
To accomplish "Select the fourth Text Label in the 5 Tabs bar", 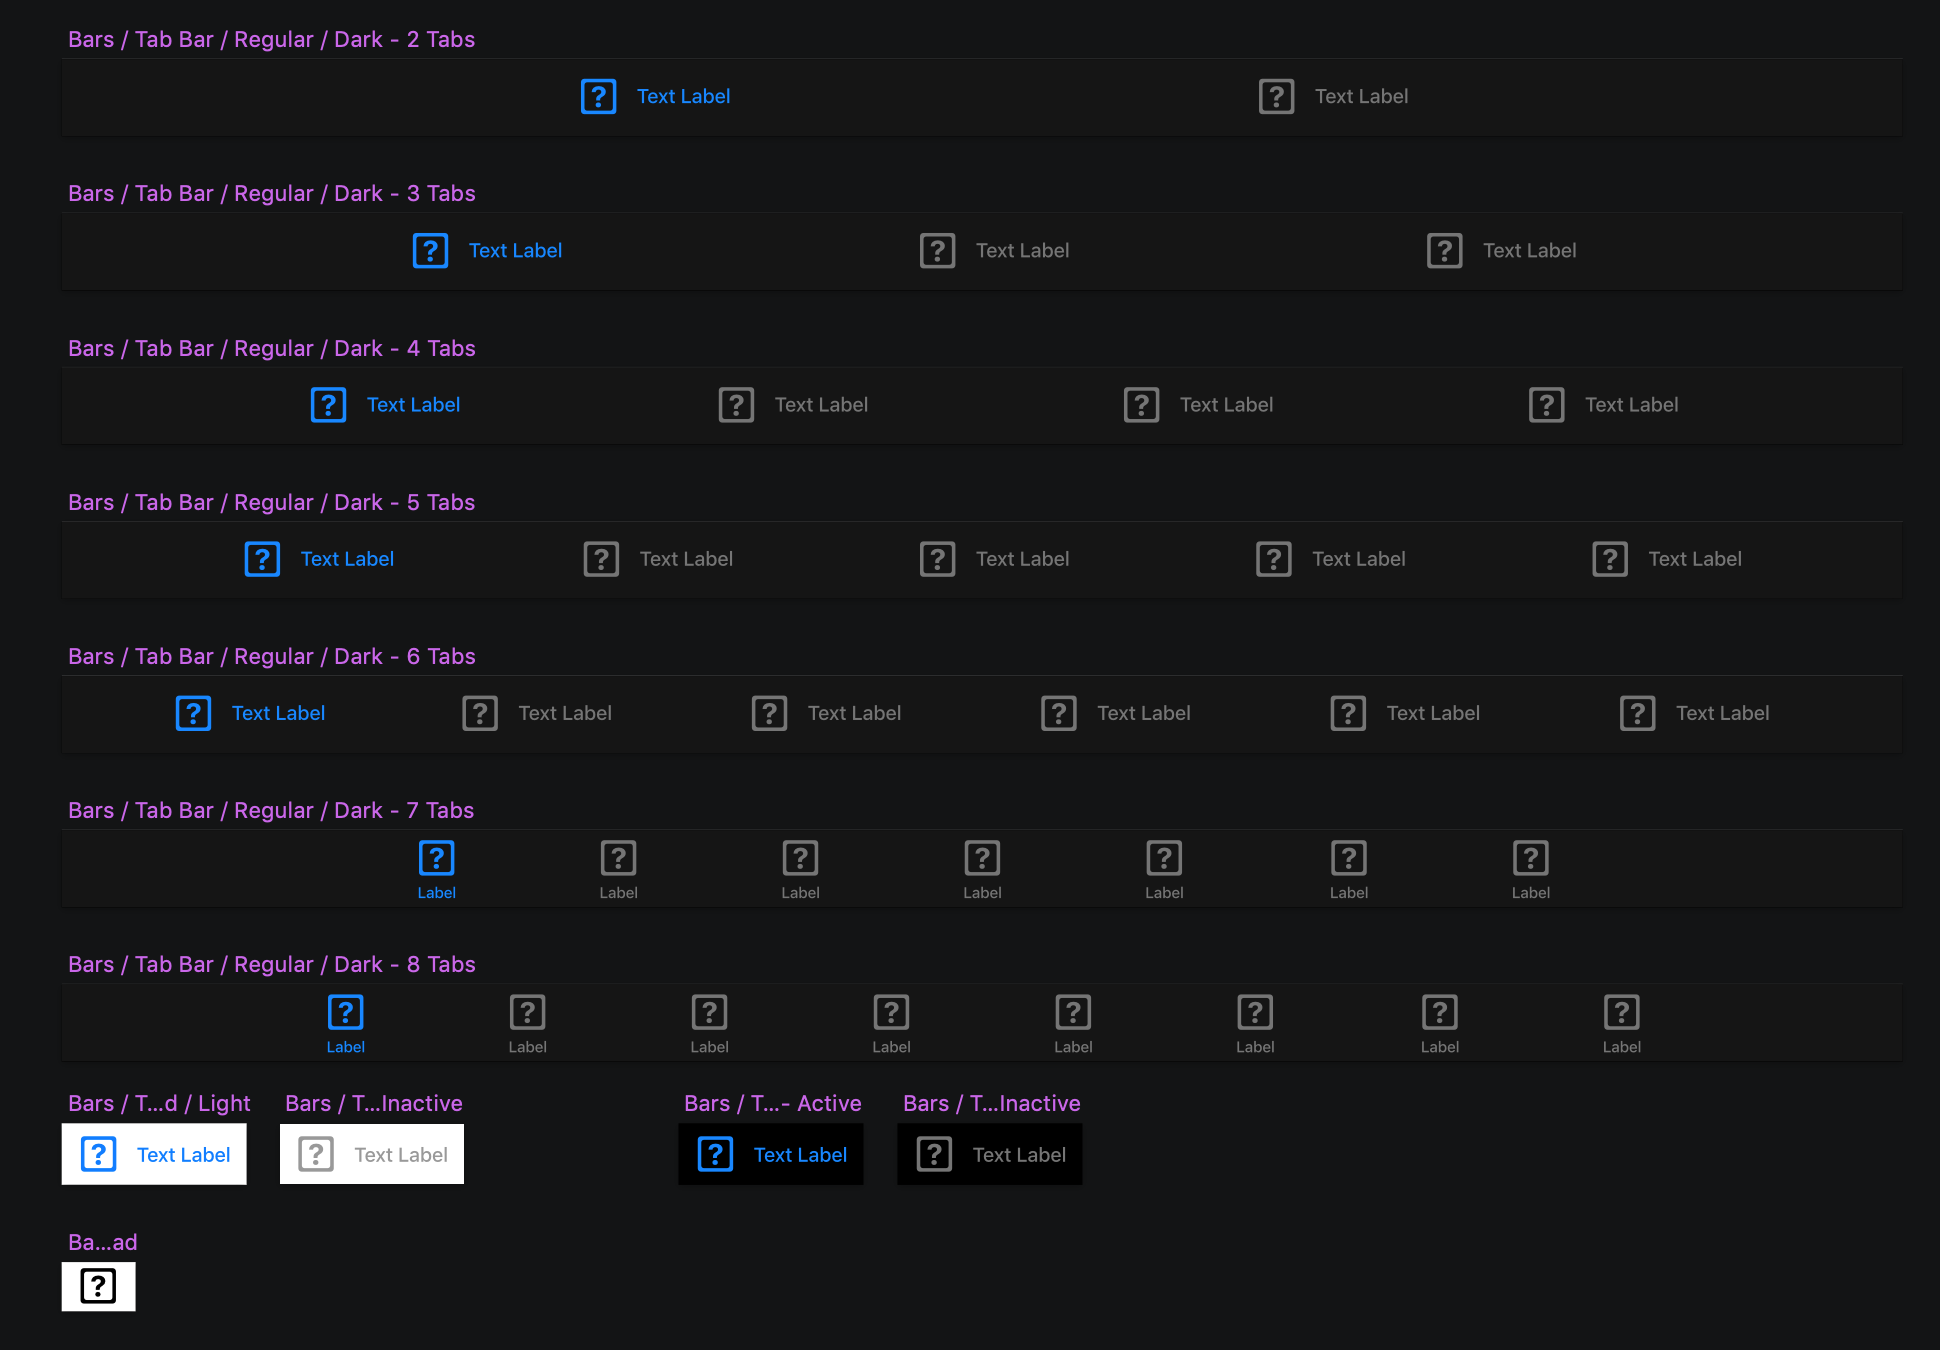I will [x=1359, y=559].
